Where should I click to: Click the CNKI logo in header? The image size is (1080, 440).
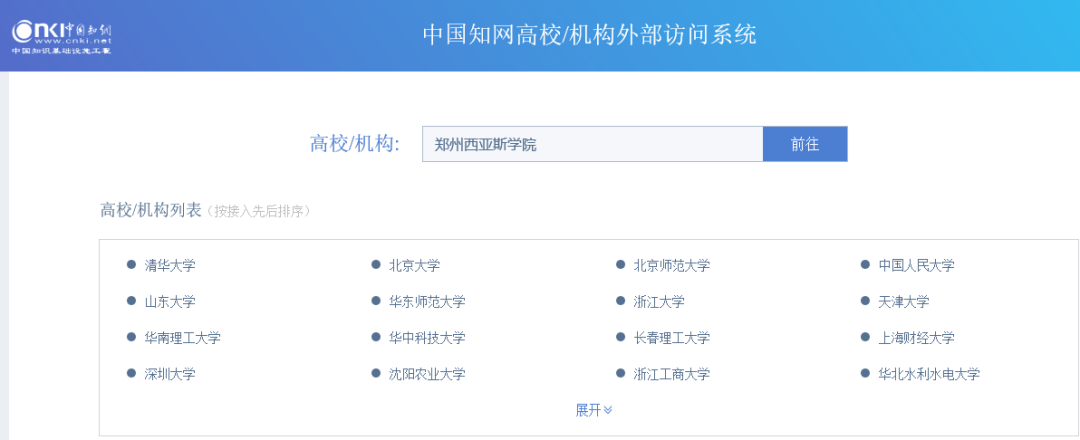pos(62,37)
